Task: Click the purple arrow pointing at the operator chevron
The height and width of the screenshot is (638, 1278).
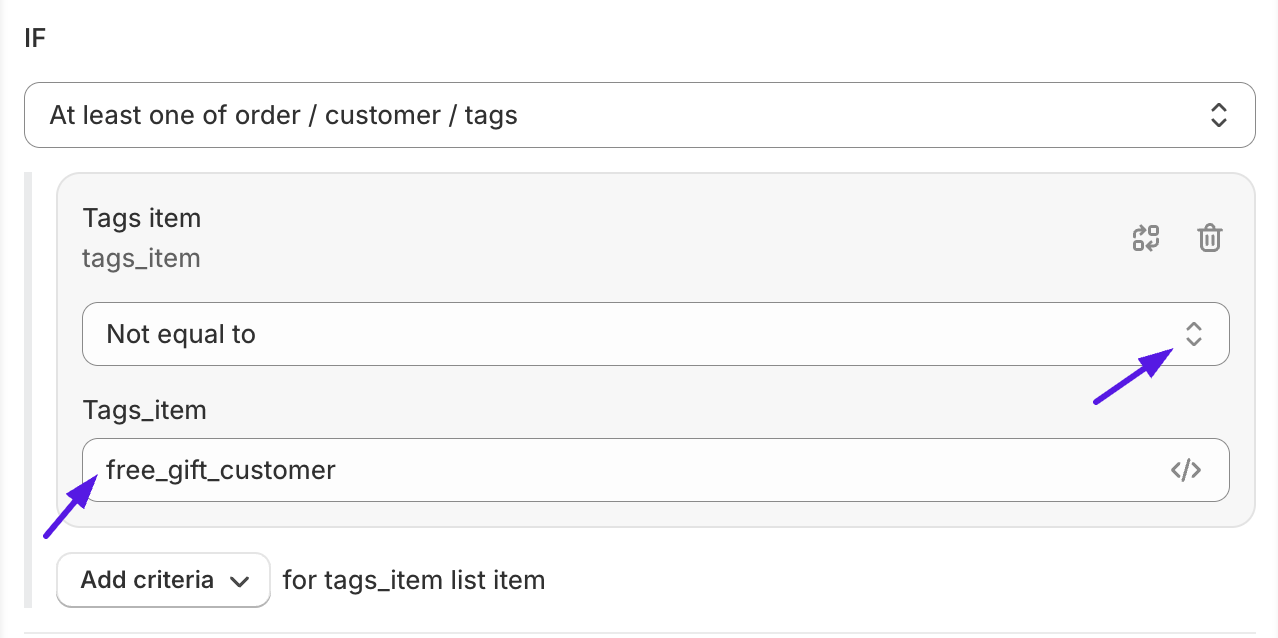Action: coord(1134,375)
